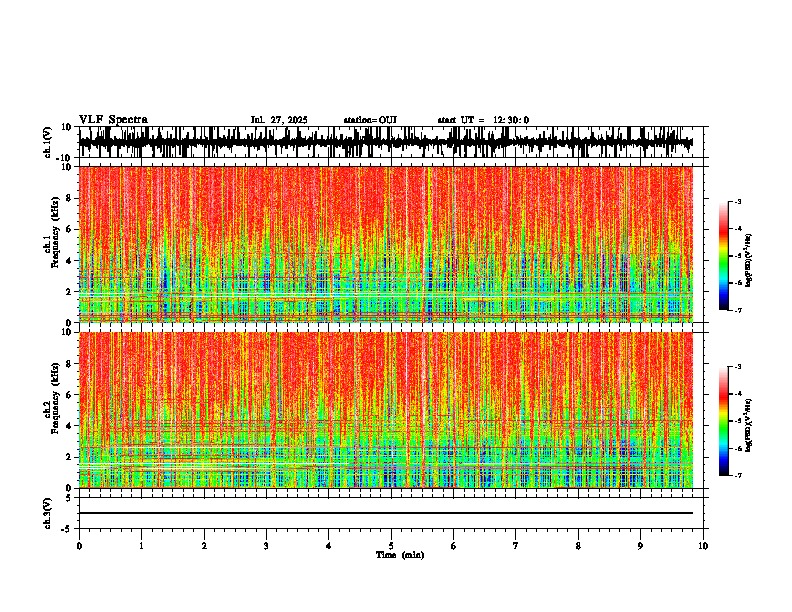Click the 'VLF Spectra' title
This screenshot has width=792, height=612.
click(x=113, y=120)
